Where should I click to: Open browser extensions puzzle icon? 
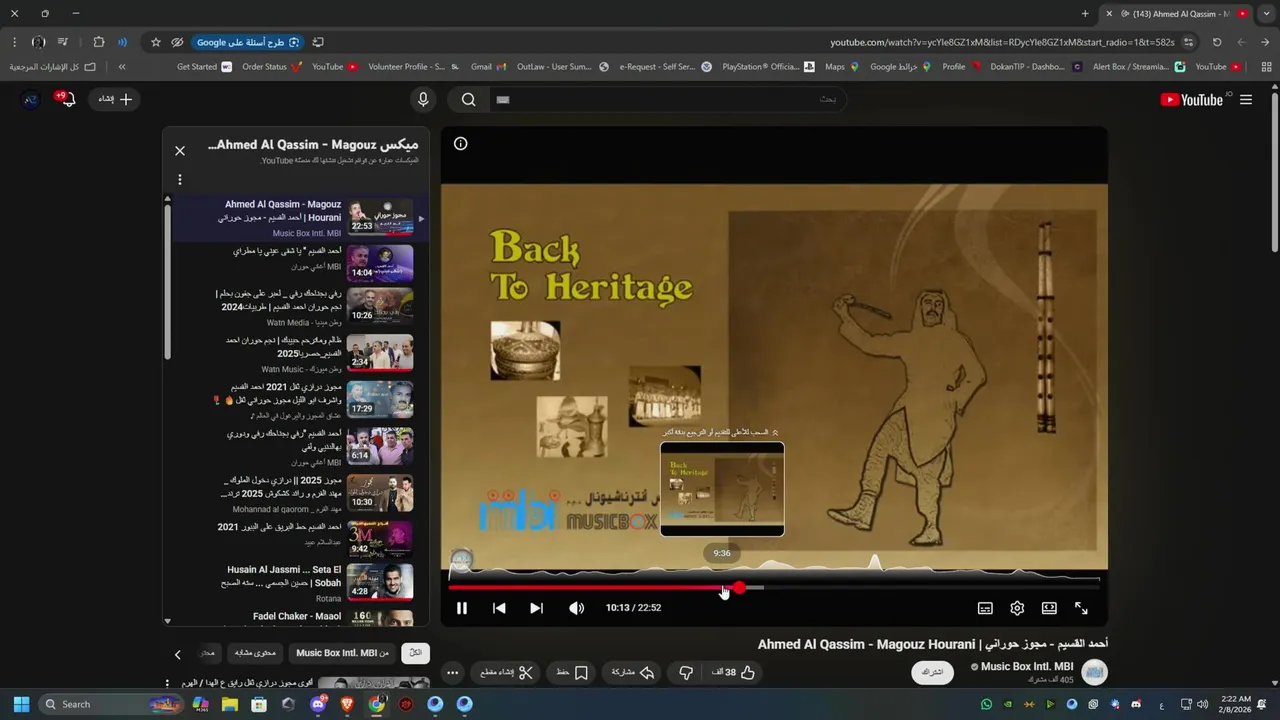tap(98, 42)
